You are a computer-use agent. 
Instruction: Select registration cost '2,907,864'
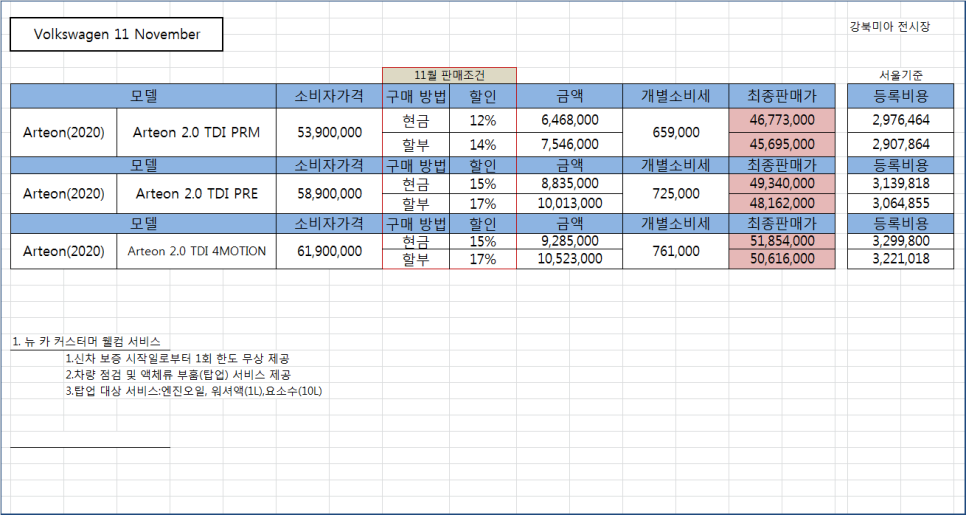point(901,145)
